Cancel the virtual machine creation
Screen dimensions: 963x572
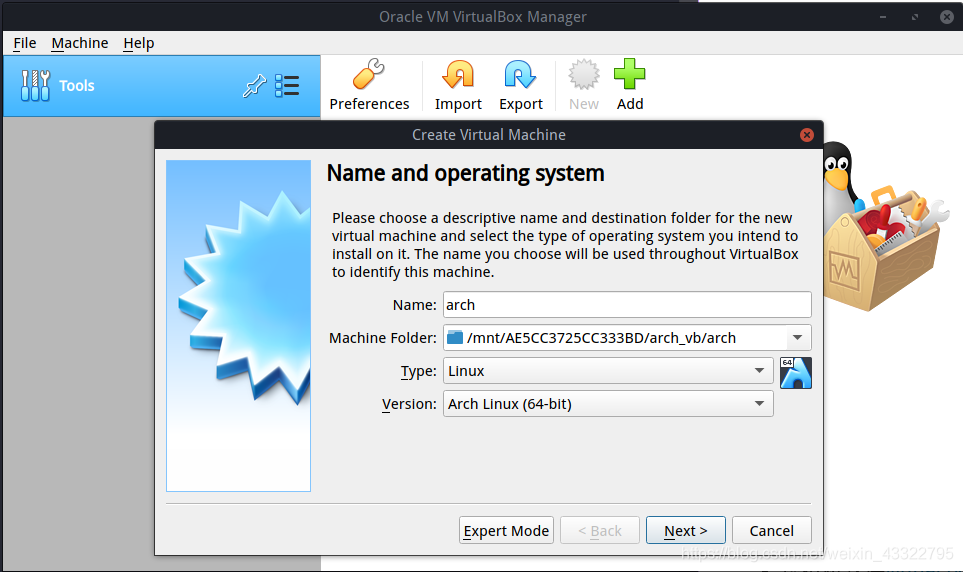771,530
